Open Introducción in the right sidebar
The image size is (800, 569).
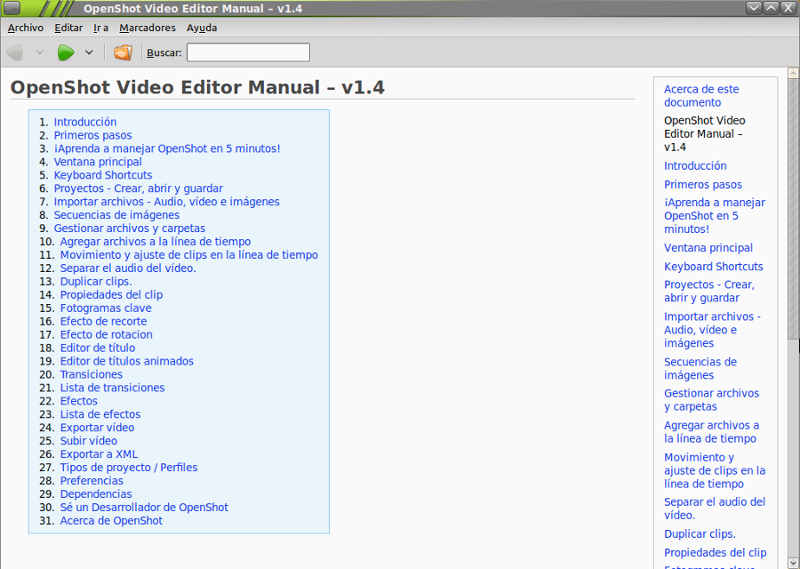(x=695, y=166)
